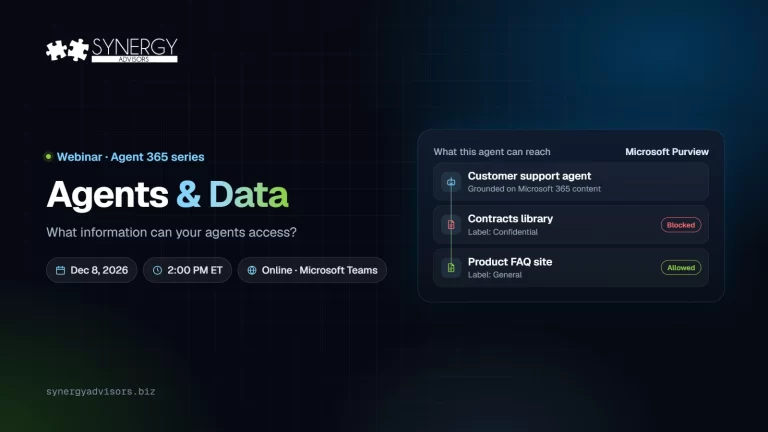
Task: Click the 'Label: Confidential' text
Action: [503, 232]
